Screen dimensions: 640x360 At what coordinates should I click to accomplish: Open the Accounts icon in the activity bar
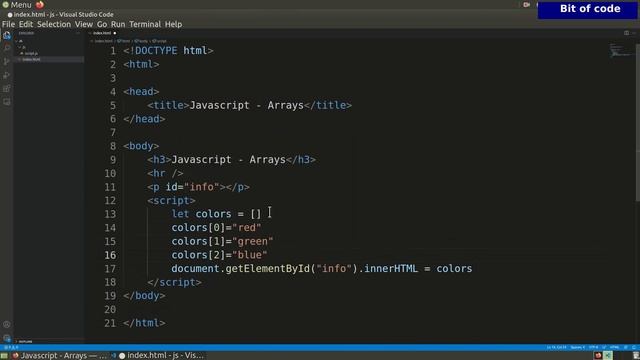7,325
